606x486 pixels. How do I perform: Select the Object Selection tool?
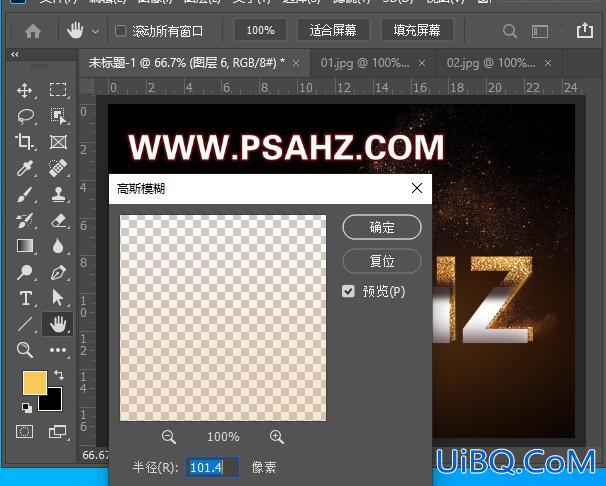click(x=58, y=116)
